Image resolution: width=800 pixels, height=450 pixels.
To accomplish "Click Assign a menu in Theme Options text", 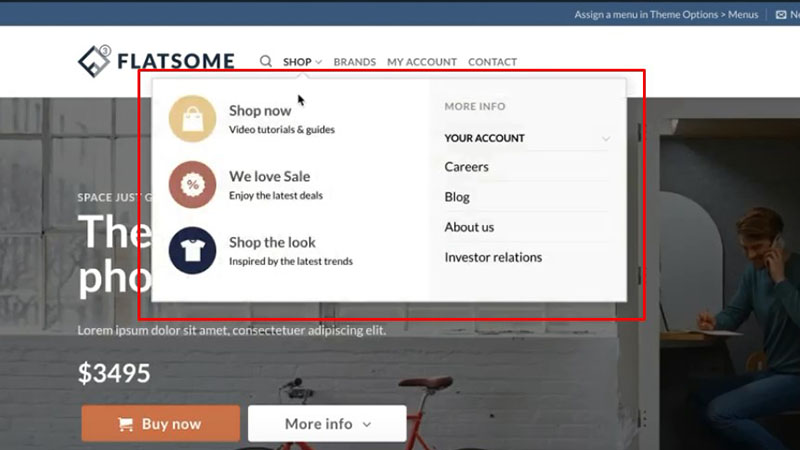I will tap(666, 15).
